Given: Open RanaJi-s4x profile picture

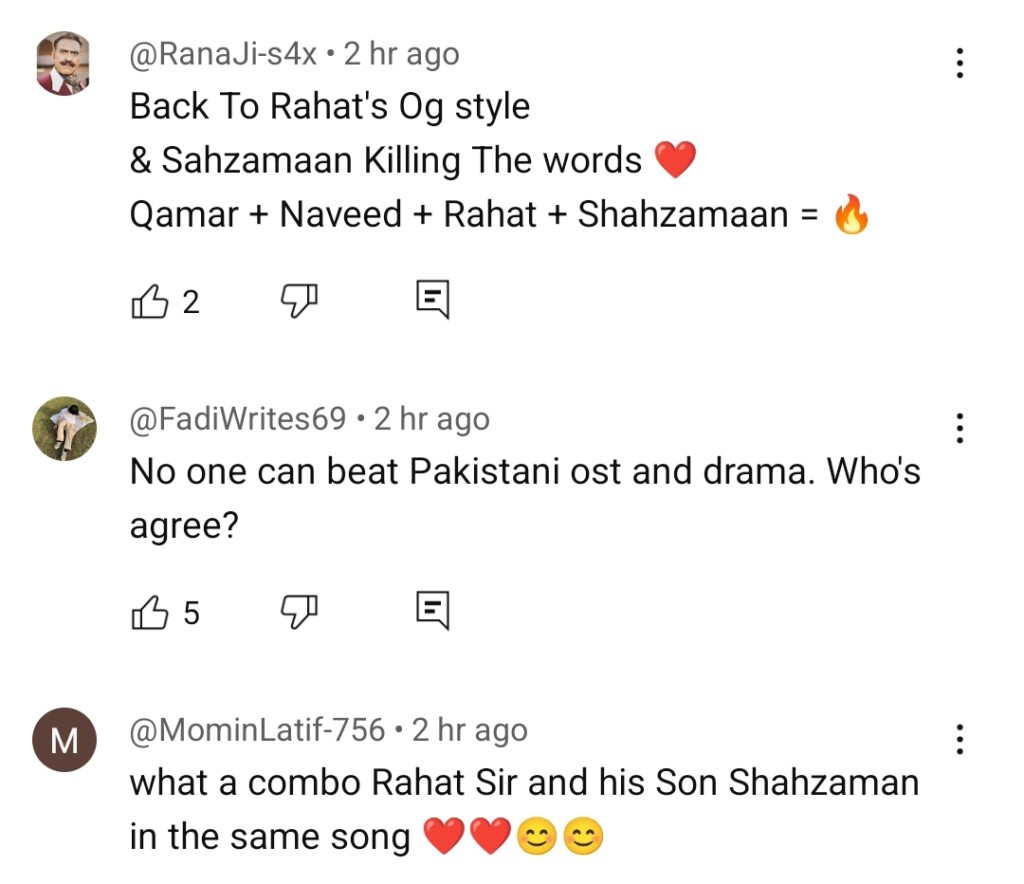Looking at the screenshot, I should (x=64, y=64).
